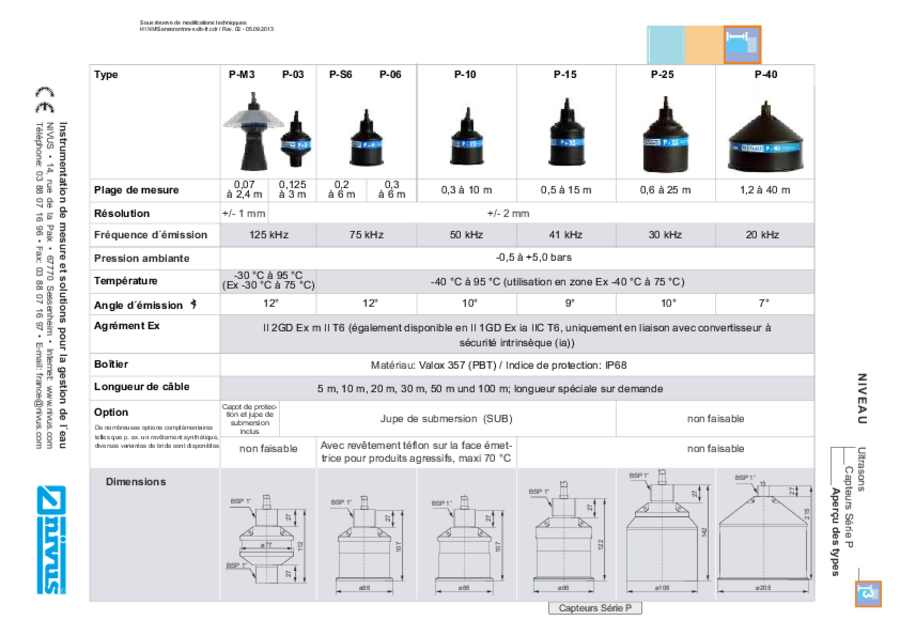Click the angle symbol beside Angle d'émission
The height and width of the screenshot is (636, 900).
click(193, 304)
